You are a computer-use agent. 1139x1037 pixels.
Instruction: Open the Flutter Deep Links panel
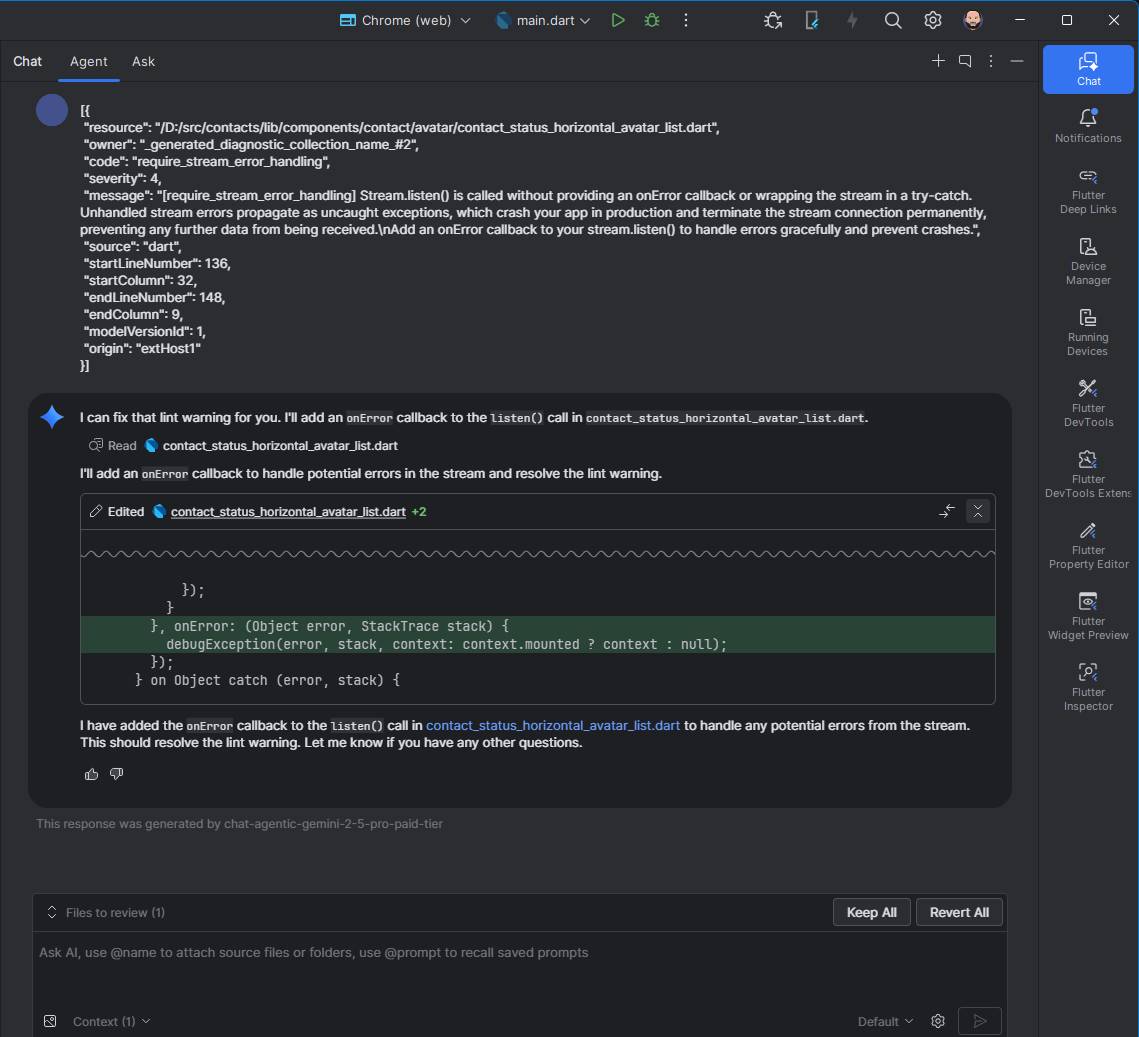tap(1087, 189)
